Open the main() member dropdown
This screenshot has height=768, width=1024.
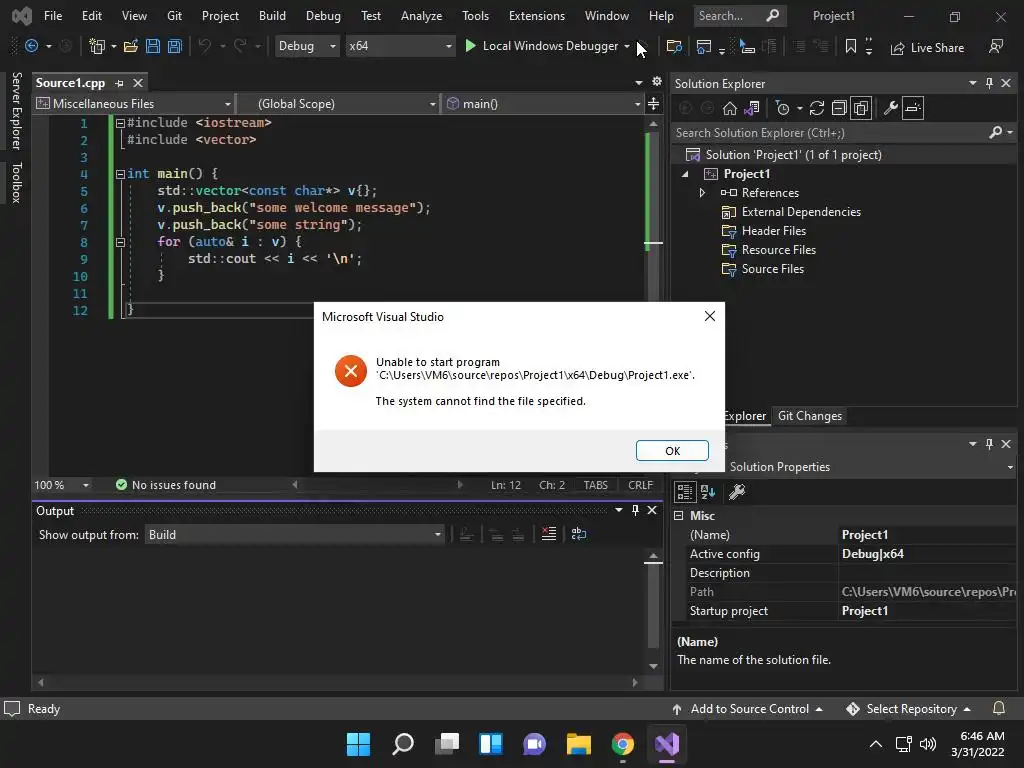(543, 104)
